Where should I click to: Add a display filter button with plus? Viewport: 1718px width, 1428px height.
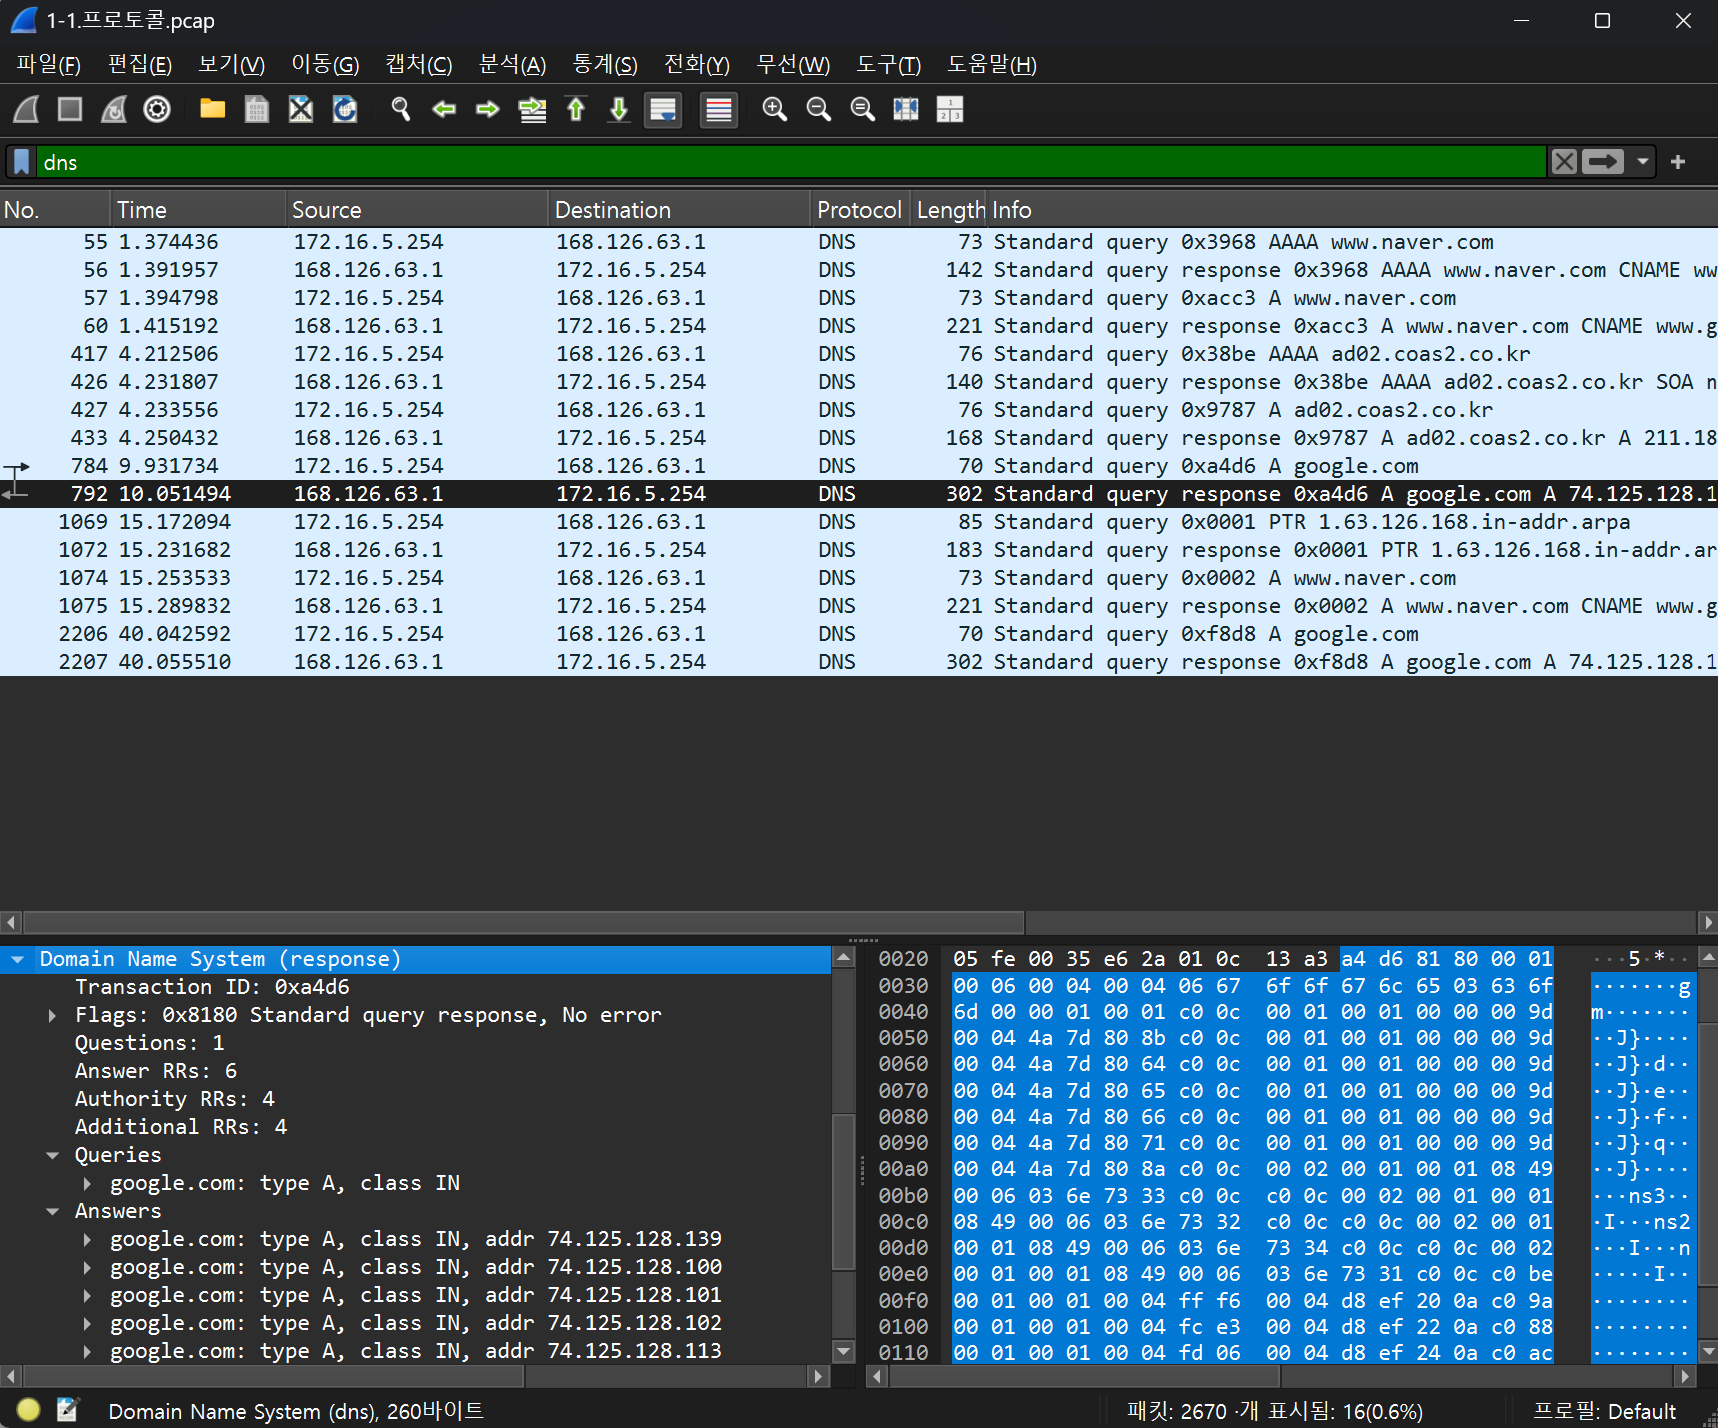[x=1678, y=162]
